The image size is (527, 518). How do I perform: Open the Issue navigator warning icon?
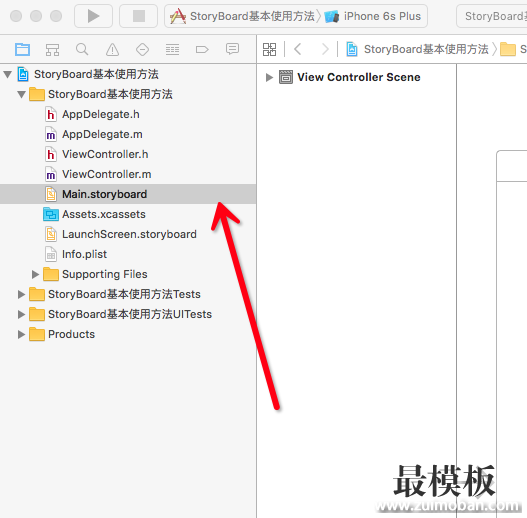click(x=112, y=50)
